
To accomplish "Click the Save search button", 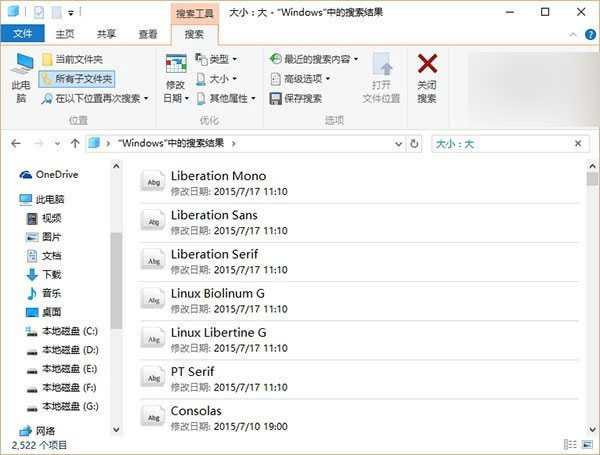I will [x=296, y=99].
